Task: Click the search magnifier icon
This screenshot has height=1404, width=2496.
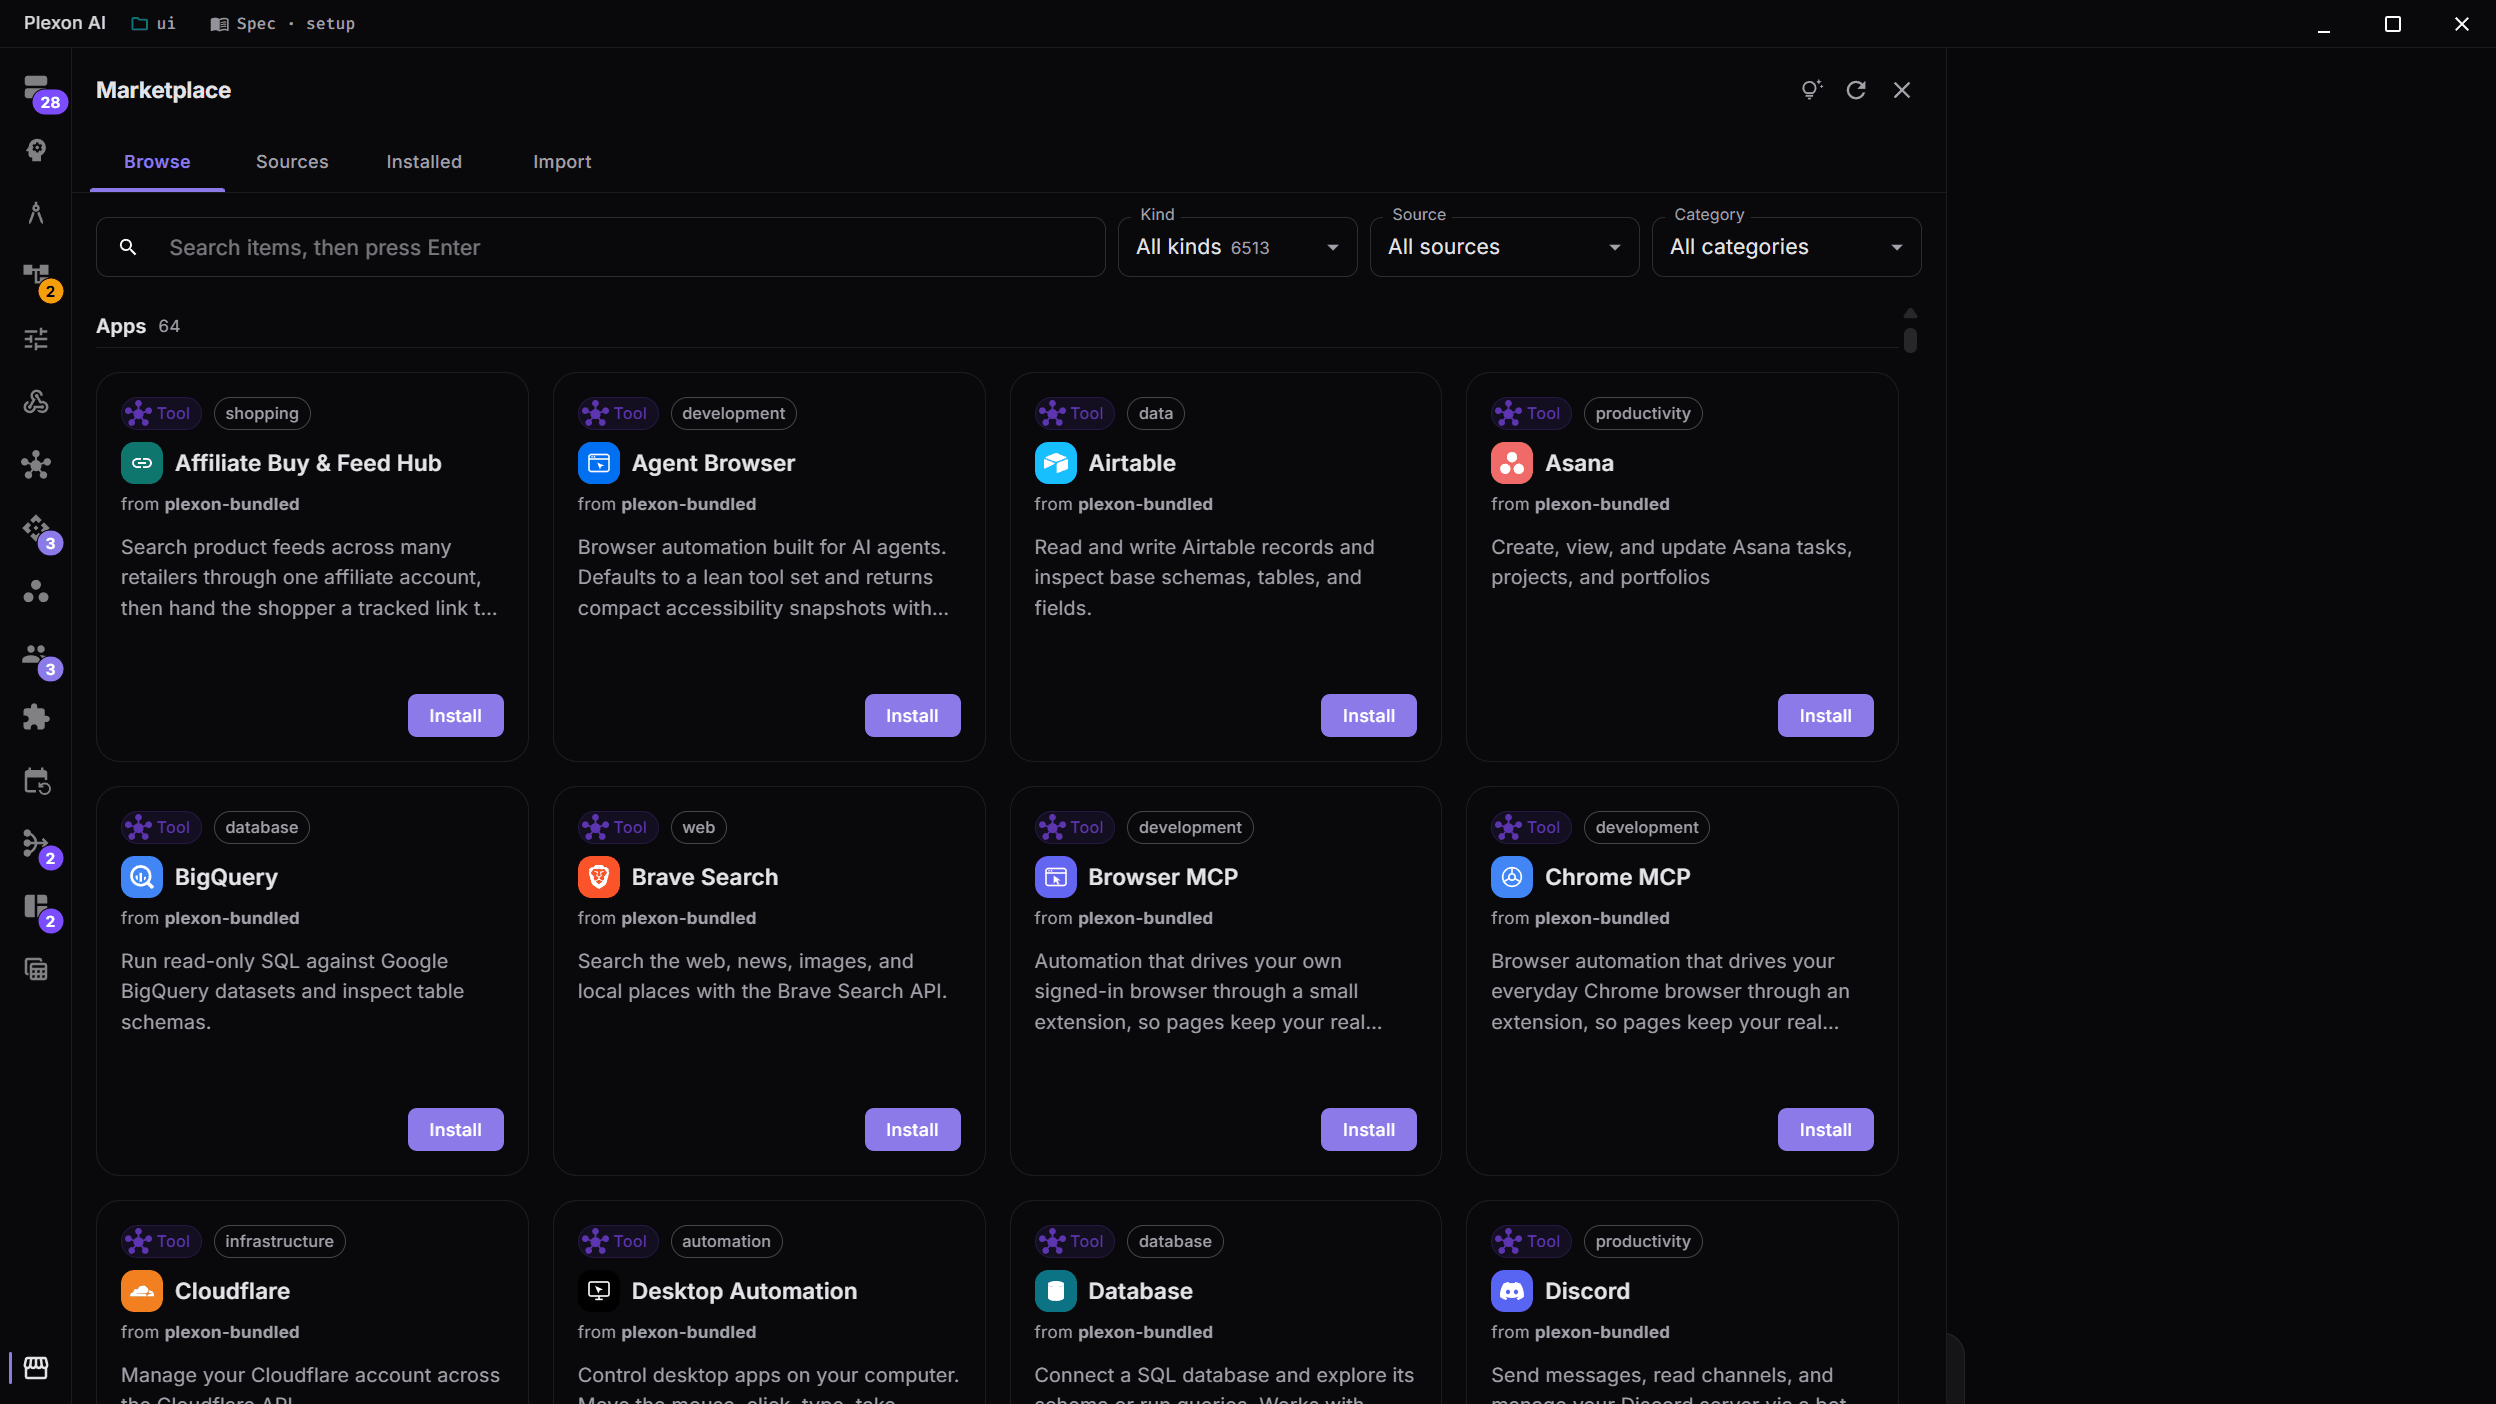Action: [x=128, y=247]
